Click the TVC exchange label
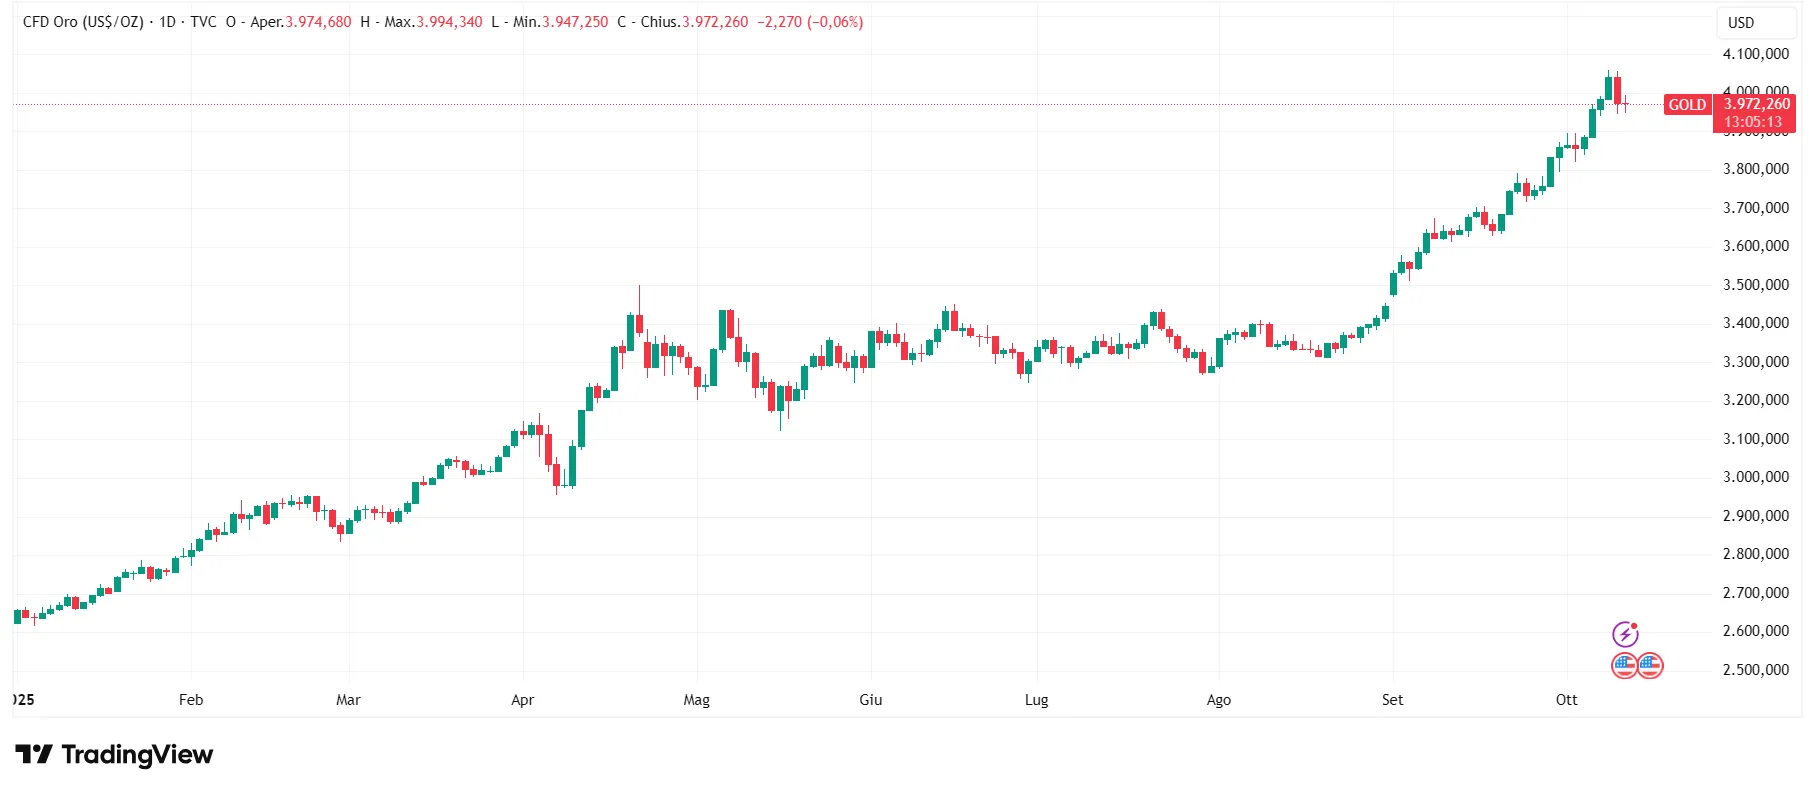This screenshot has width=1815, height=792. click(x=203, y=22)
